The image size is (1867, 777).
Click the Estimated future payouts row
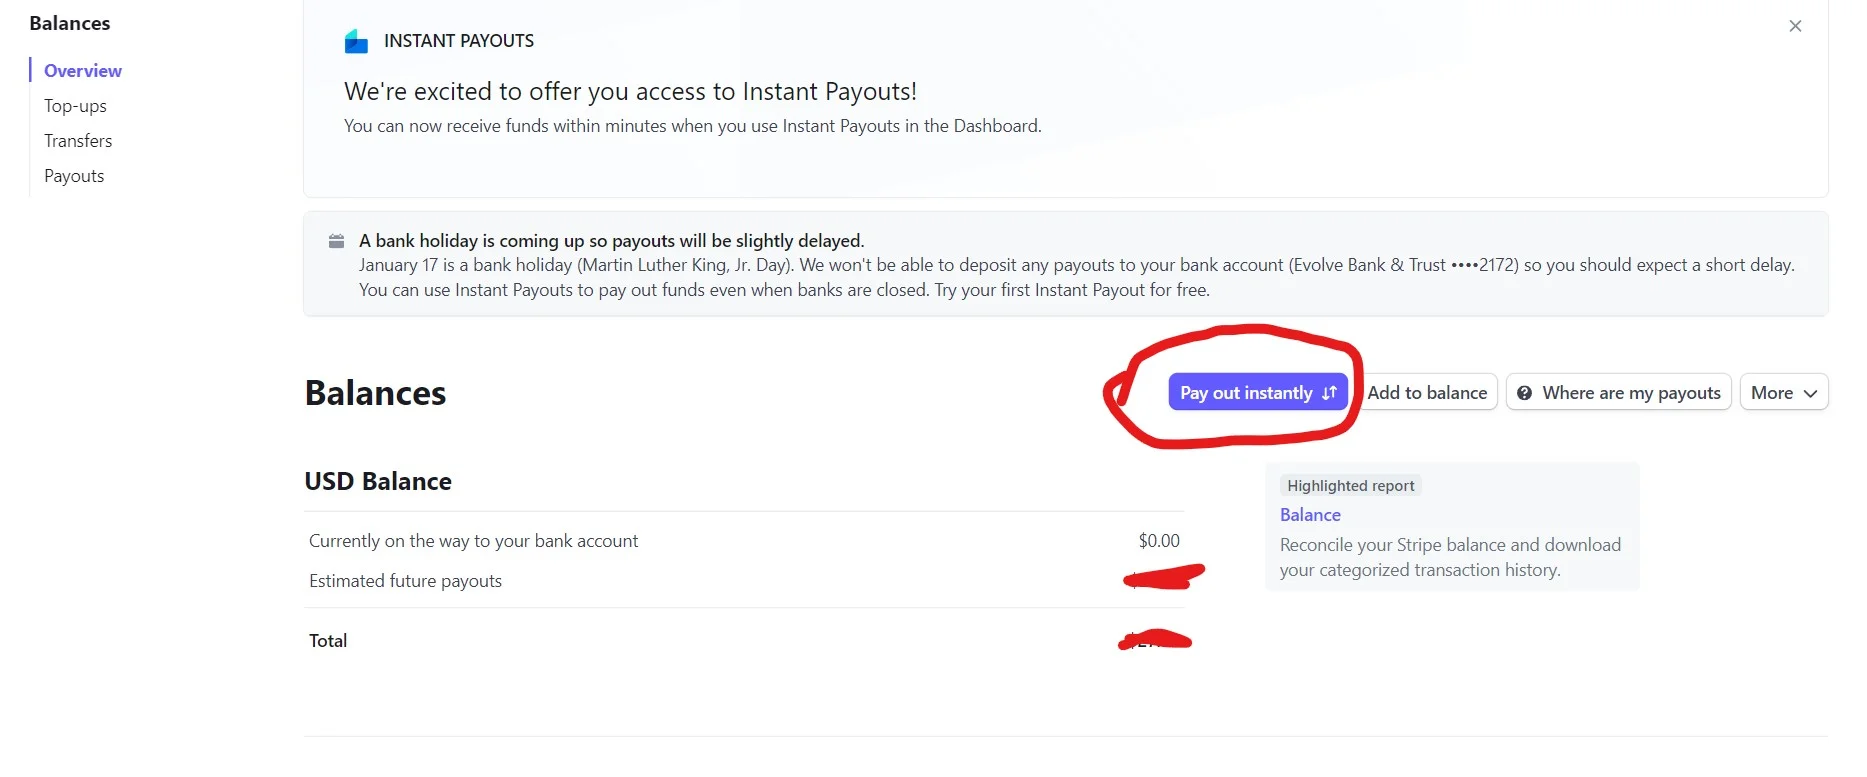click(x=406, y=581)
